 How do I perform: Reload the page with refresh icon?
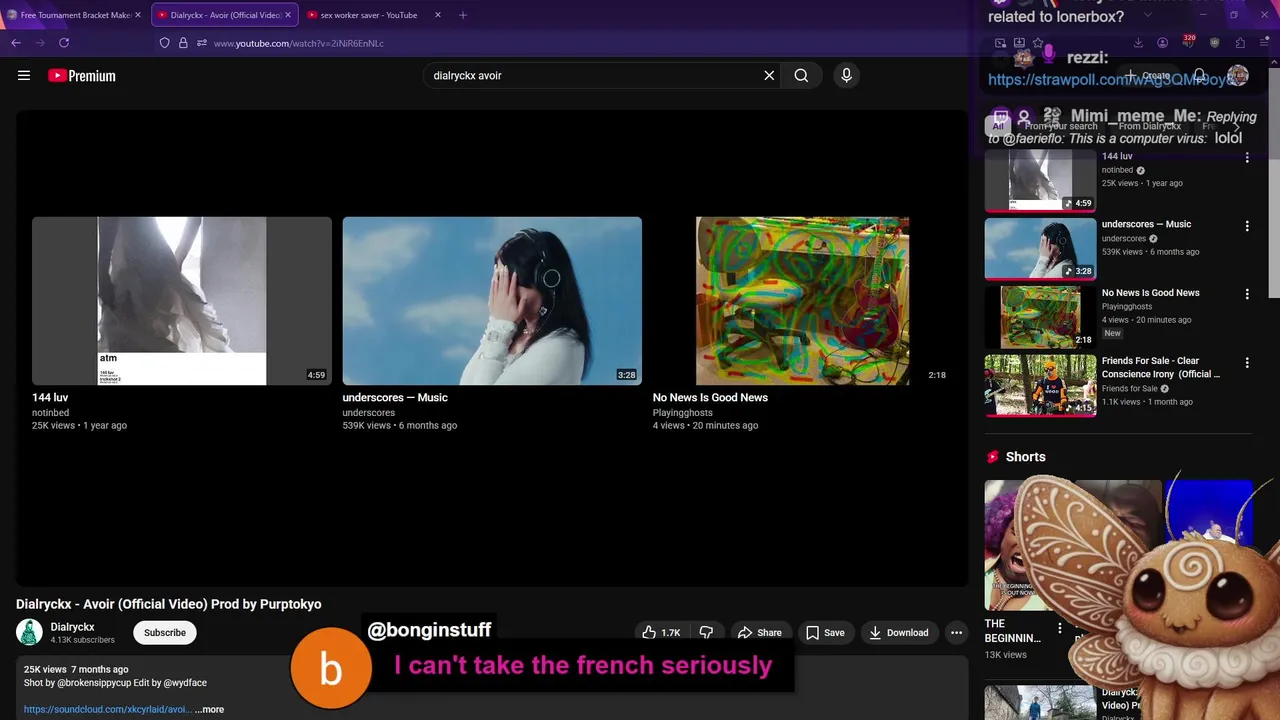(64, 43)
